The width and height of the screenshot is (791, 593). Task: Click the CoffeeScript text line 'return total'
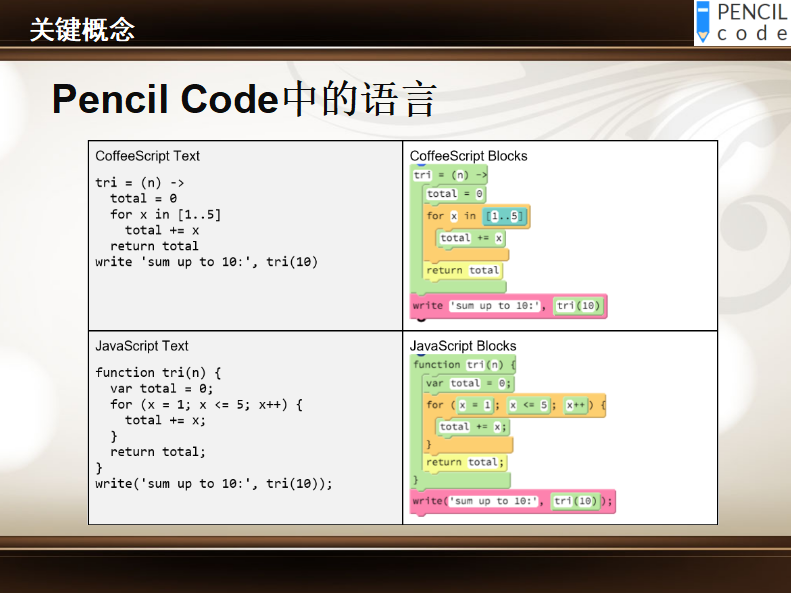(154, 246)
